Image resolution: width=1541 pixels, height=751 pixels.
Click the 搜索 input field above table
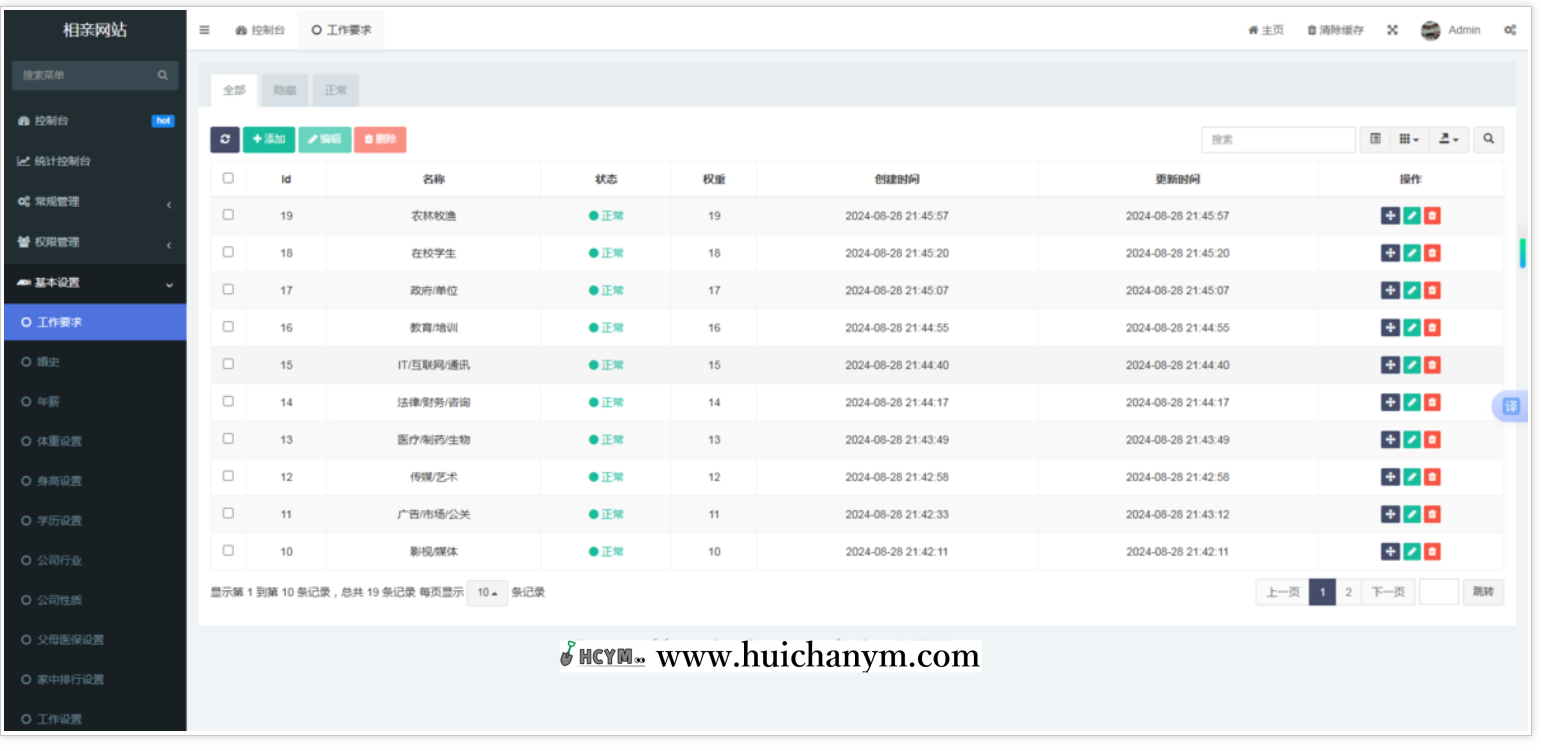tap(1278, 140)
